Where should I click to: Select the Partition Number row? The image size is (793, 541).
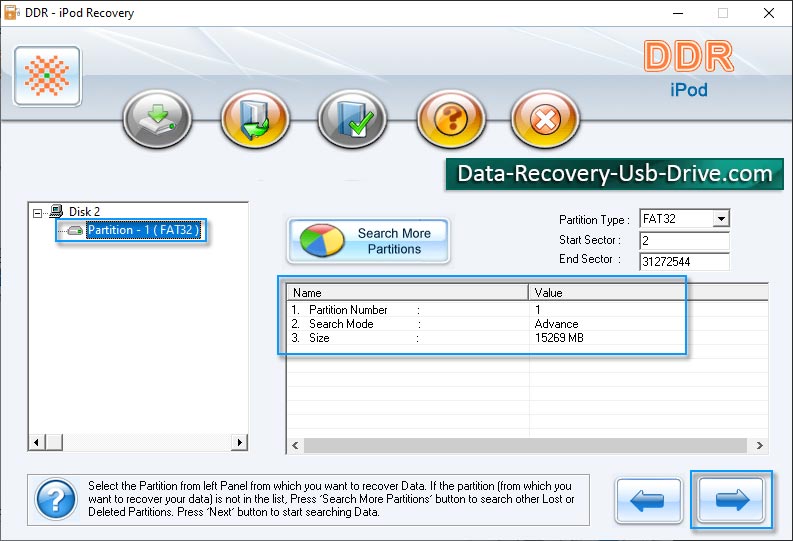527,309
